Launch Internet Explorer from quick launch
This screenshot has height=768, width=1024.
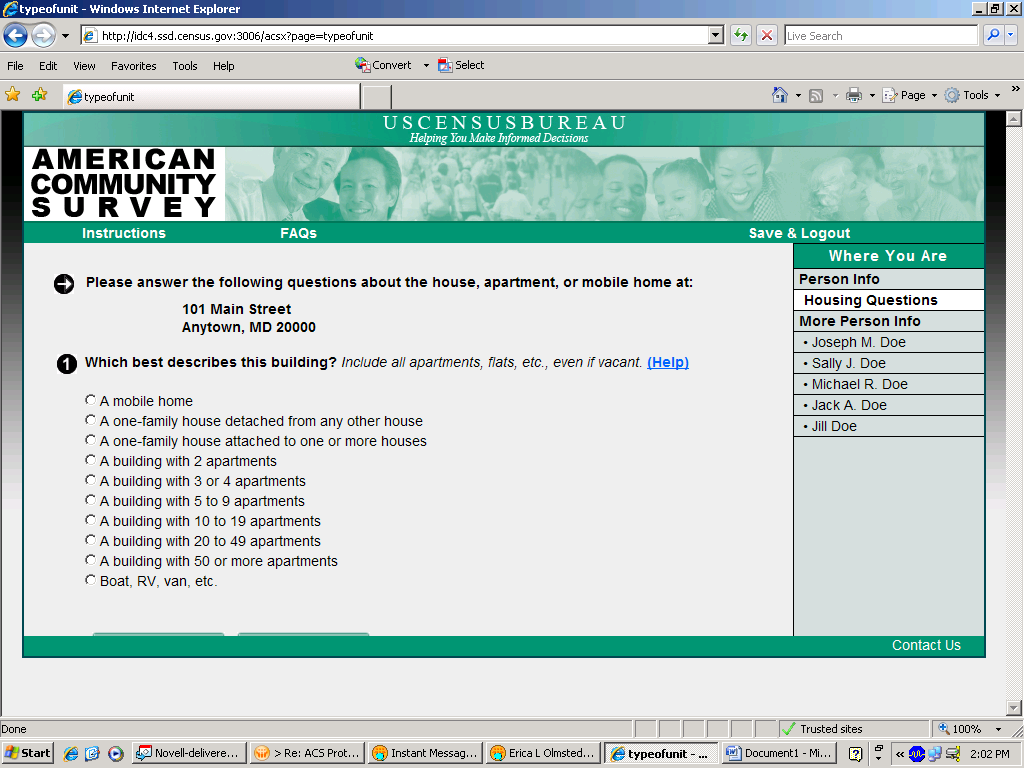[71, 753]
